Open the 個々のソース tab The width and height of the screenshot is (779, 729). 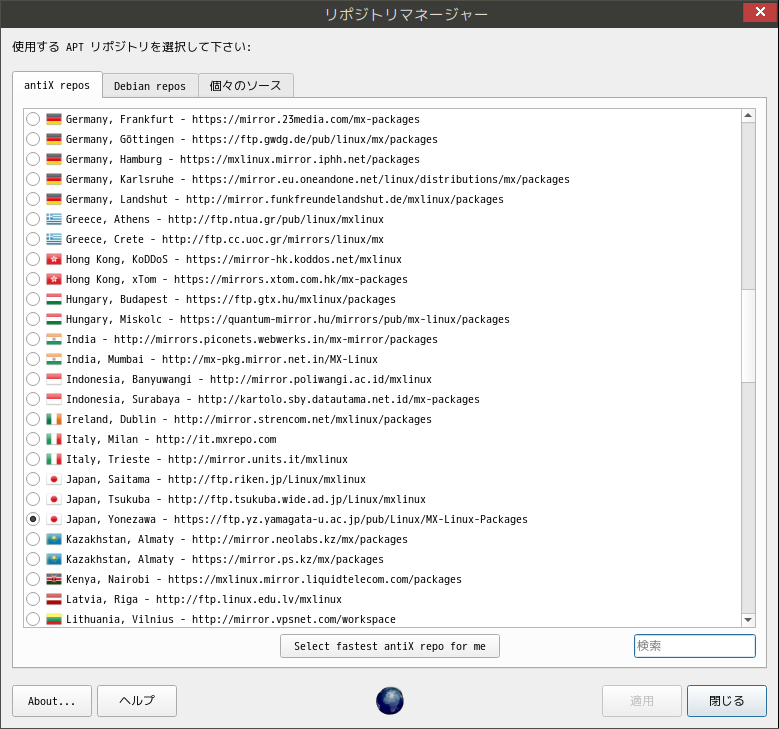pyautogui.click(x=245, y=86)
